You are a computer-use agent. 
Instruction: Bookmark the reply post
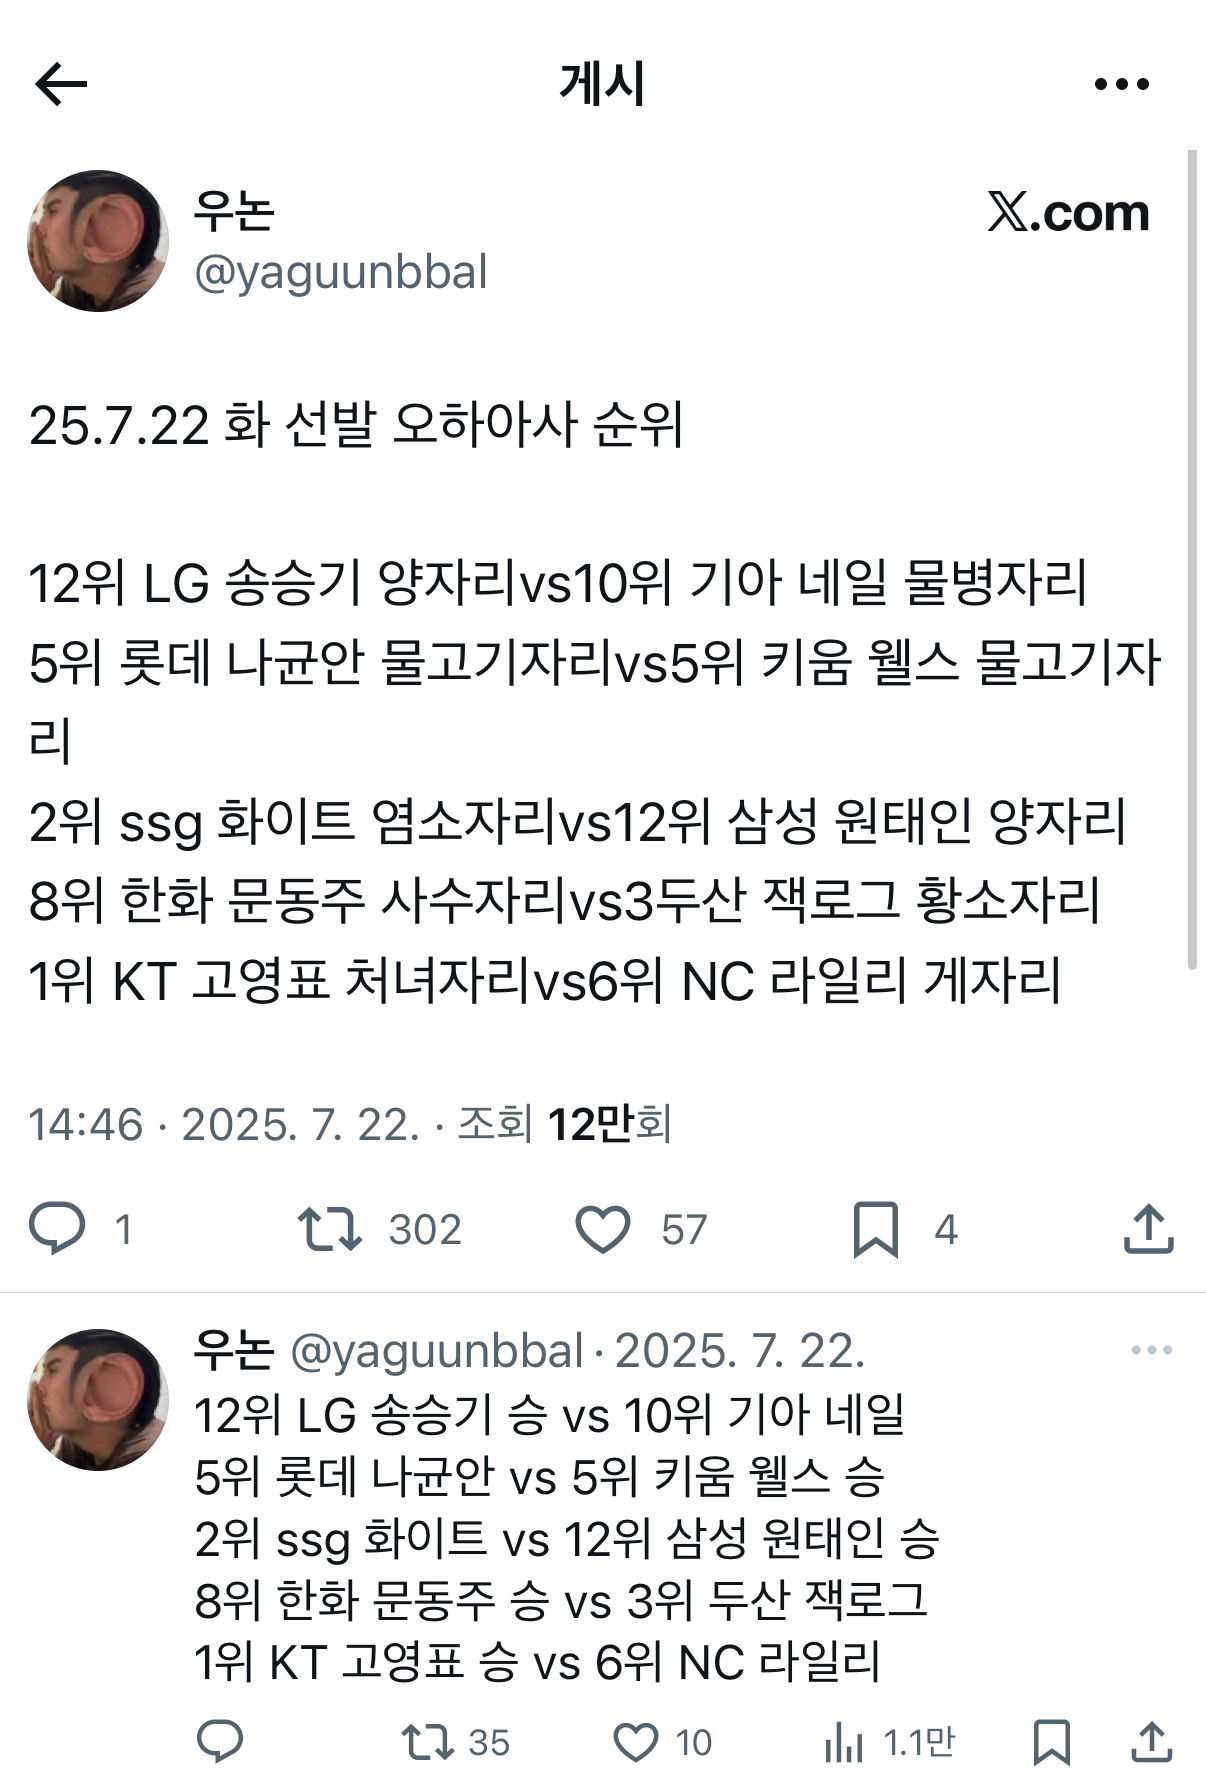1051,1742
